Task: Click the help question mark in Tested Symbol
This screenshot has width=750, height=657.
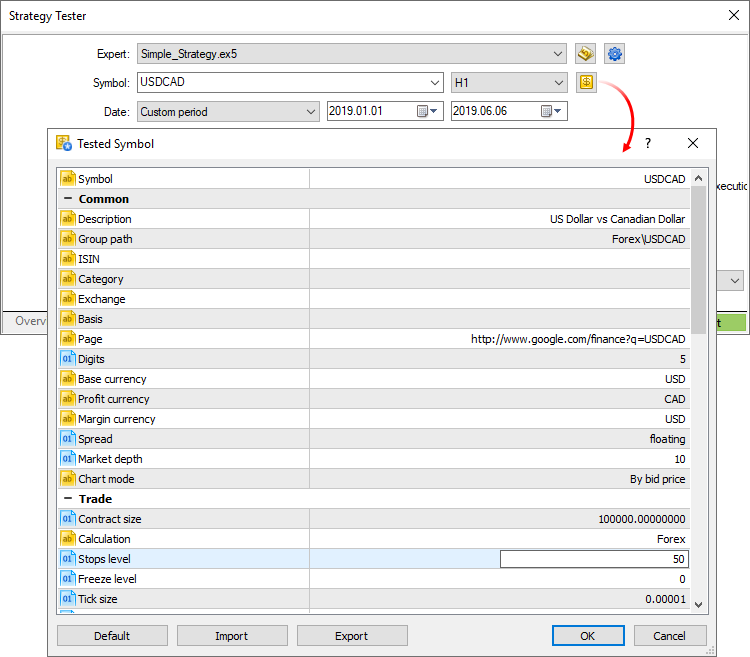Action: 647,144
